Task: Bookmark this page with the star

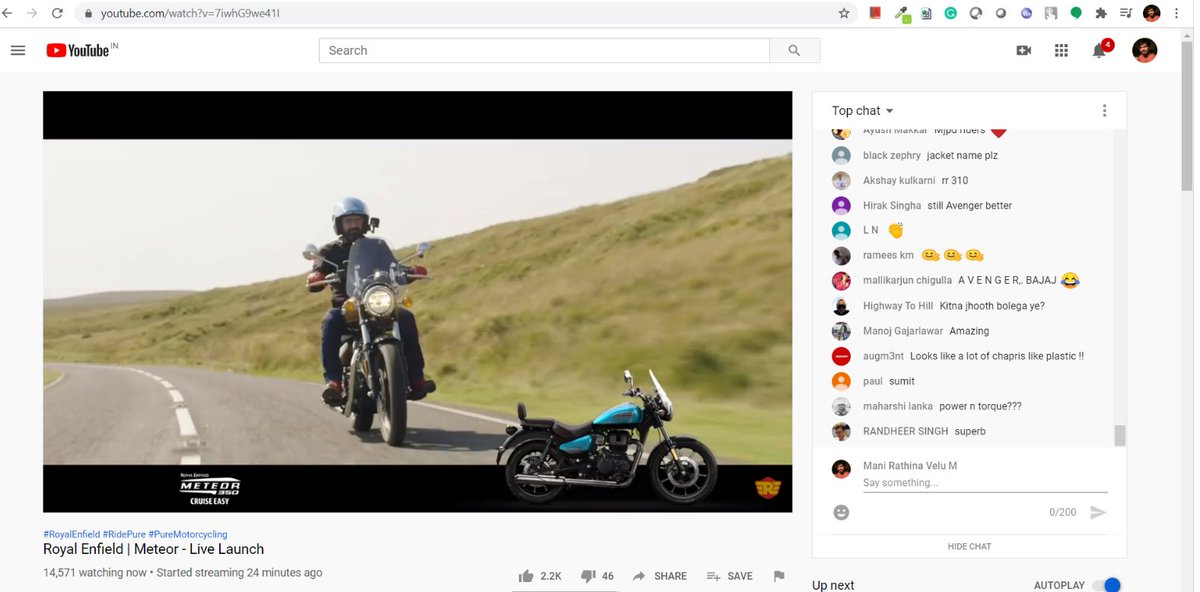Action: (844, 13)
